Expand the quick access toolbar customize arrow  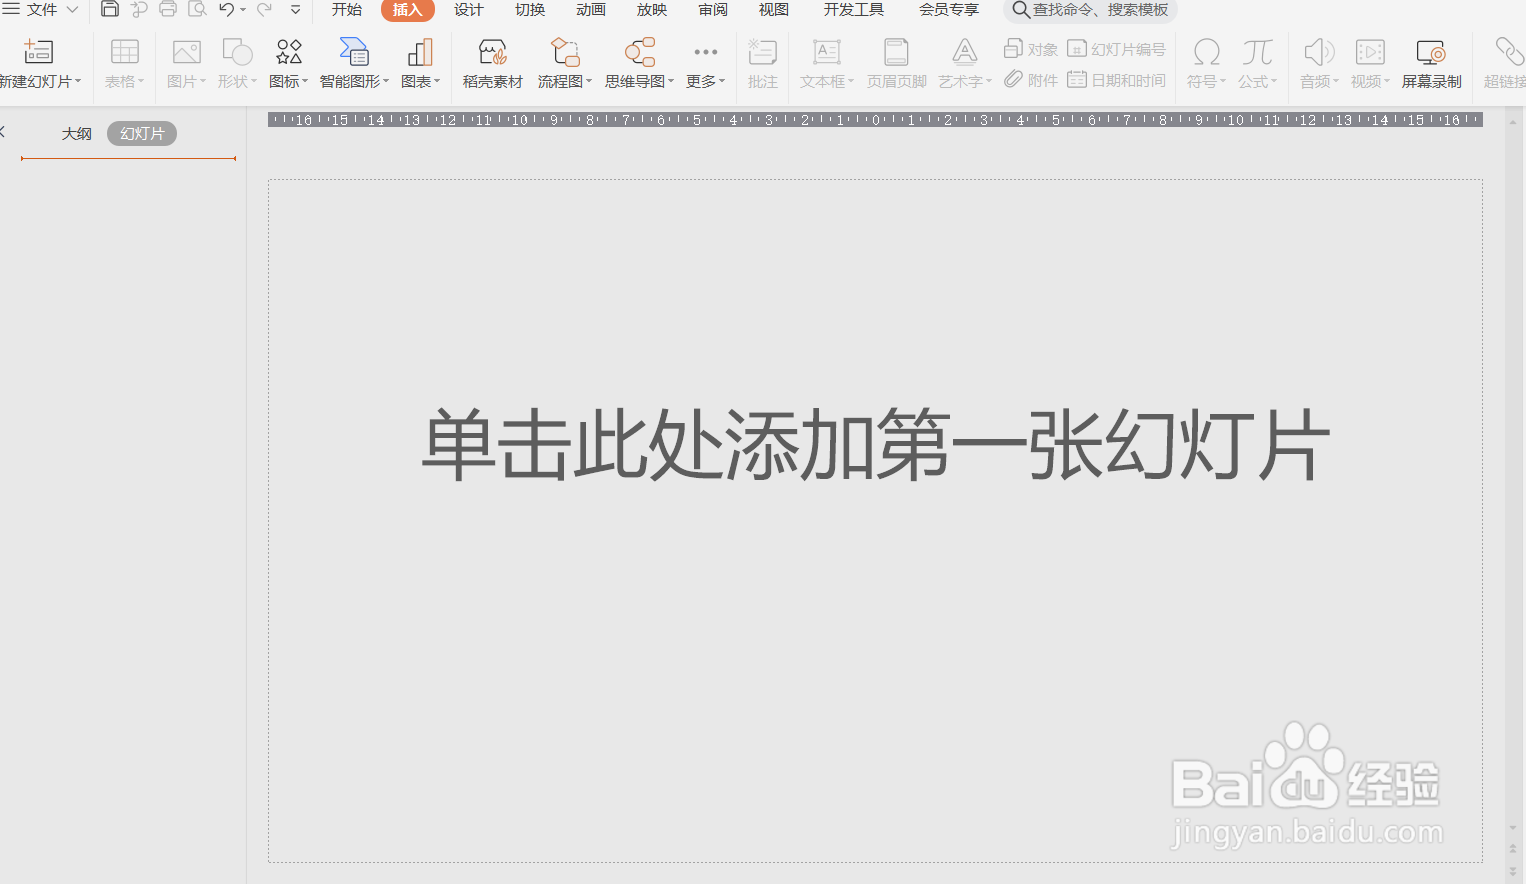click(x=295, y=10)
